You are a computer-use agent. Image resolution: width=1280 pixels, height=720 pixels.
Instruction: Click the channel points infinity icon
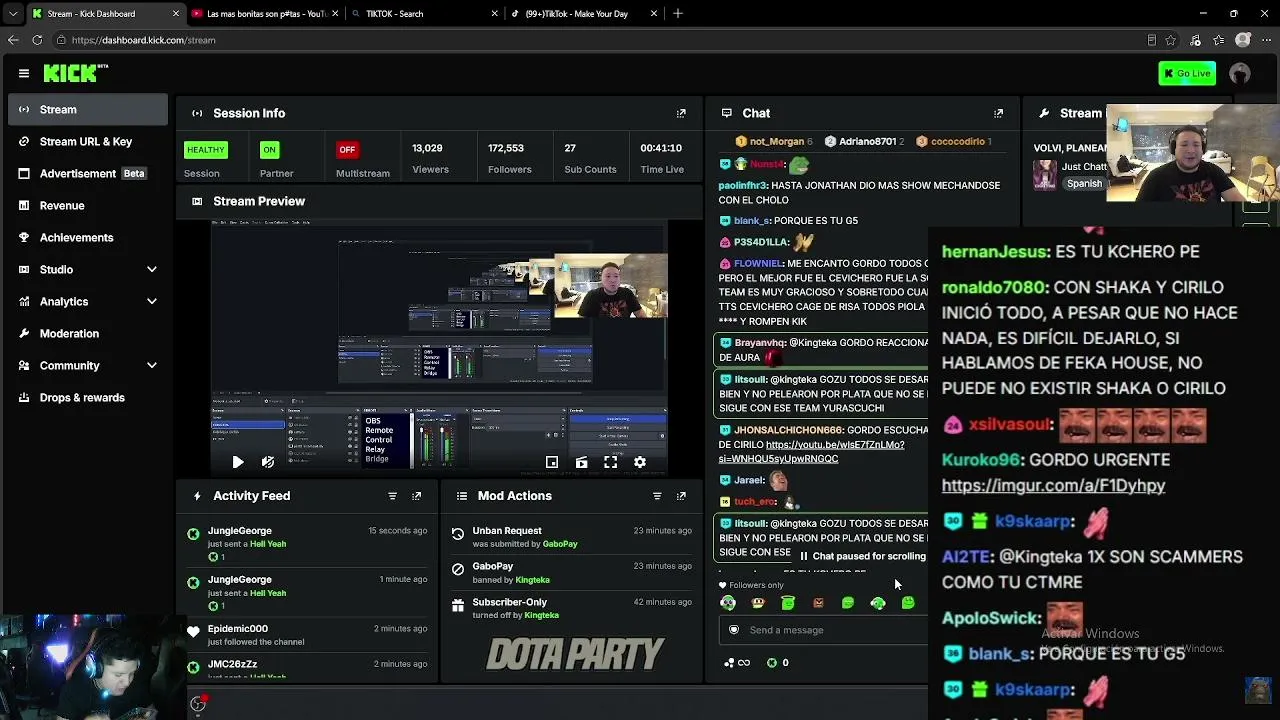tap(737, 663)
